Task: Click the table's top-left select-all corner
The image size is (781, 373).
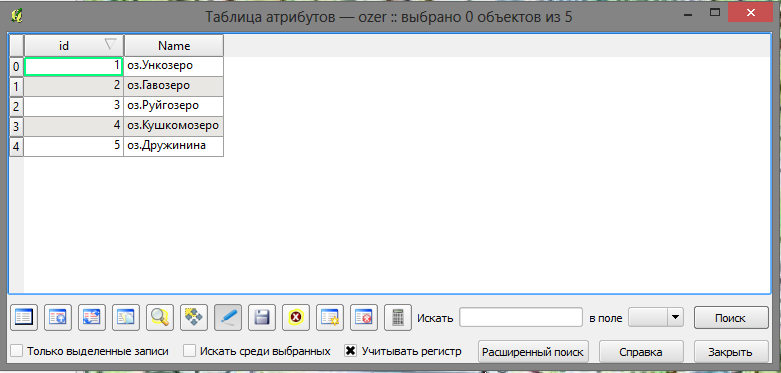Action: [16, 46]
